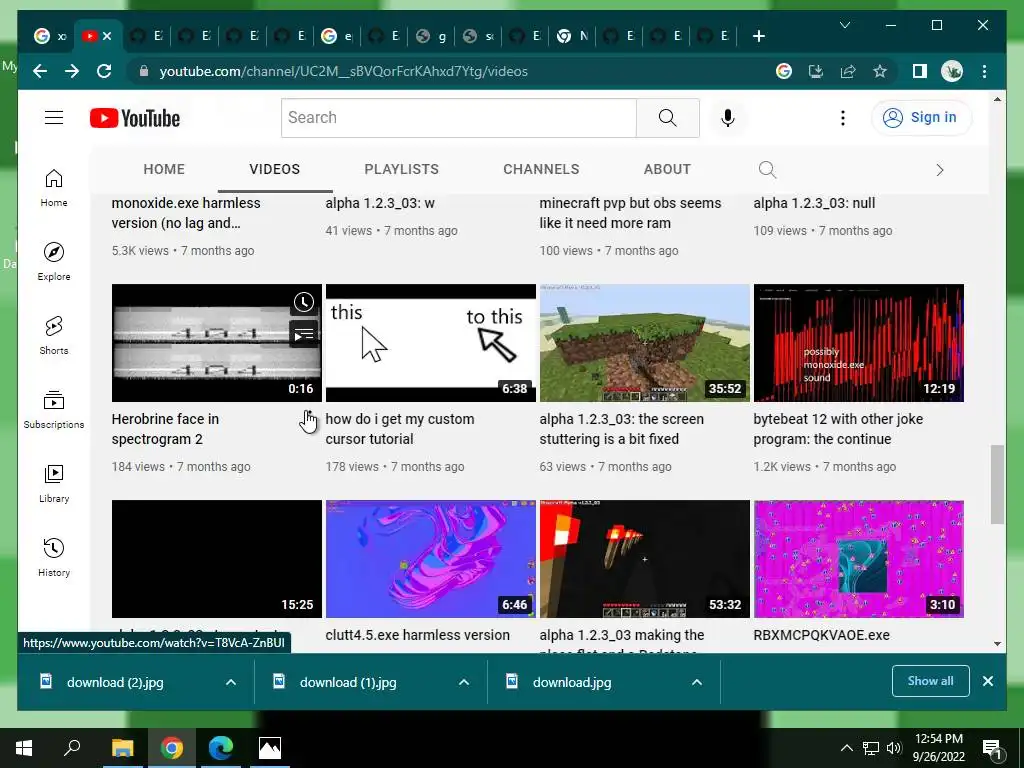The image size is (1024, 768).
Task: Play the custom cursor tutorial thumbnail
Action: click(430, 343)
